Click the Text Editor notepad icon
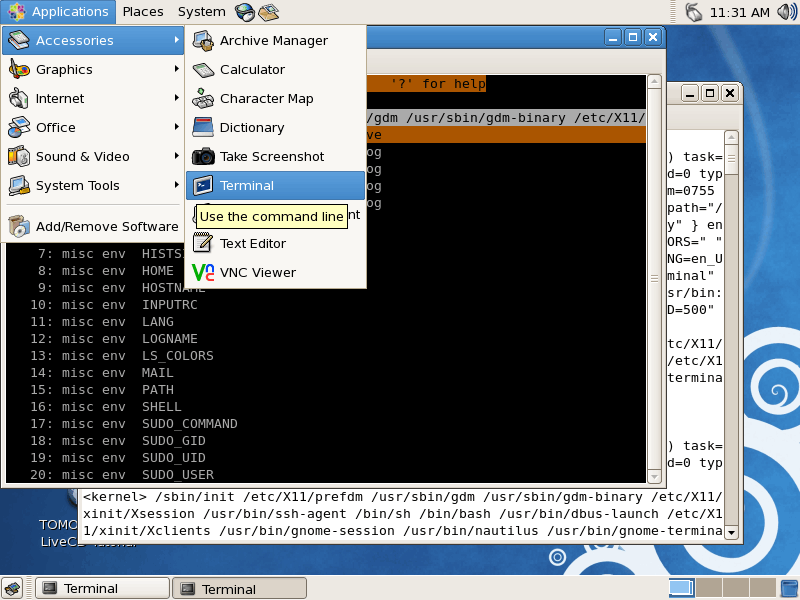Viewport: 800px width, 600px height. point(203,243)
